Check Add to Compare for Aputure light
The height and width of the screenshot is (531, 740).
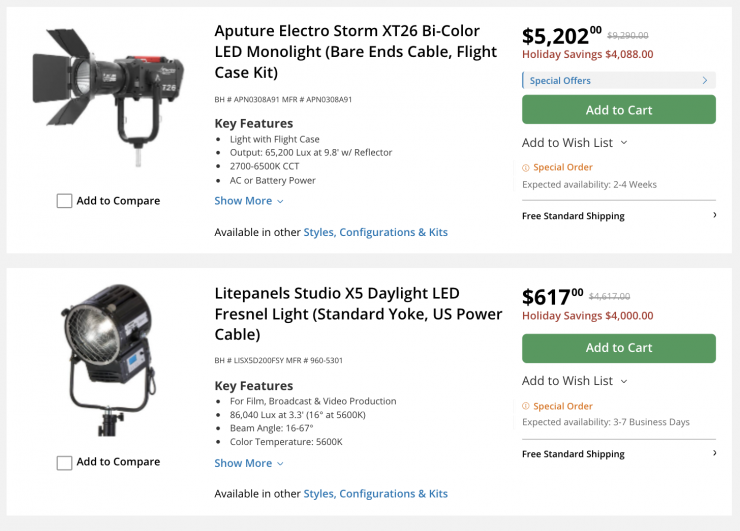65,201
